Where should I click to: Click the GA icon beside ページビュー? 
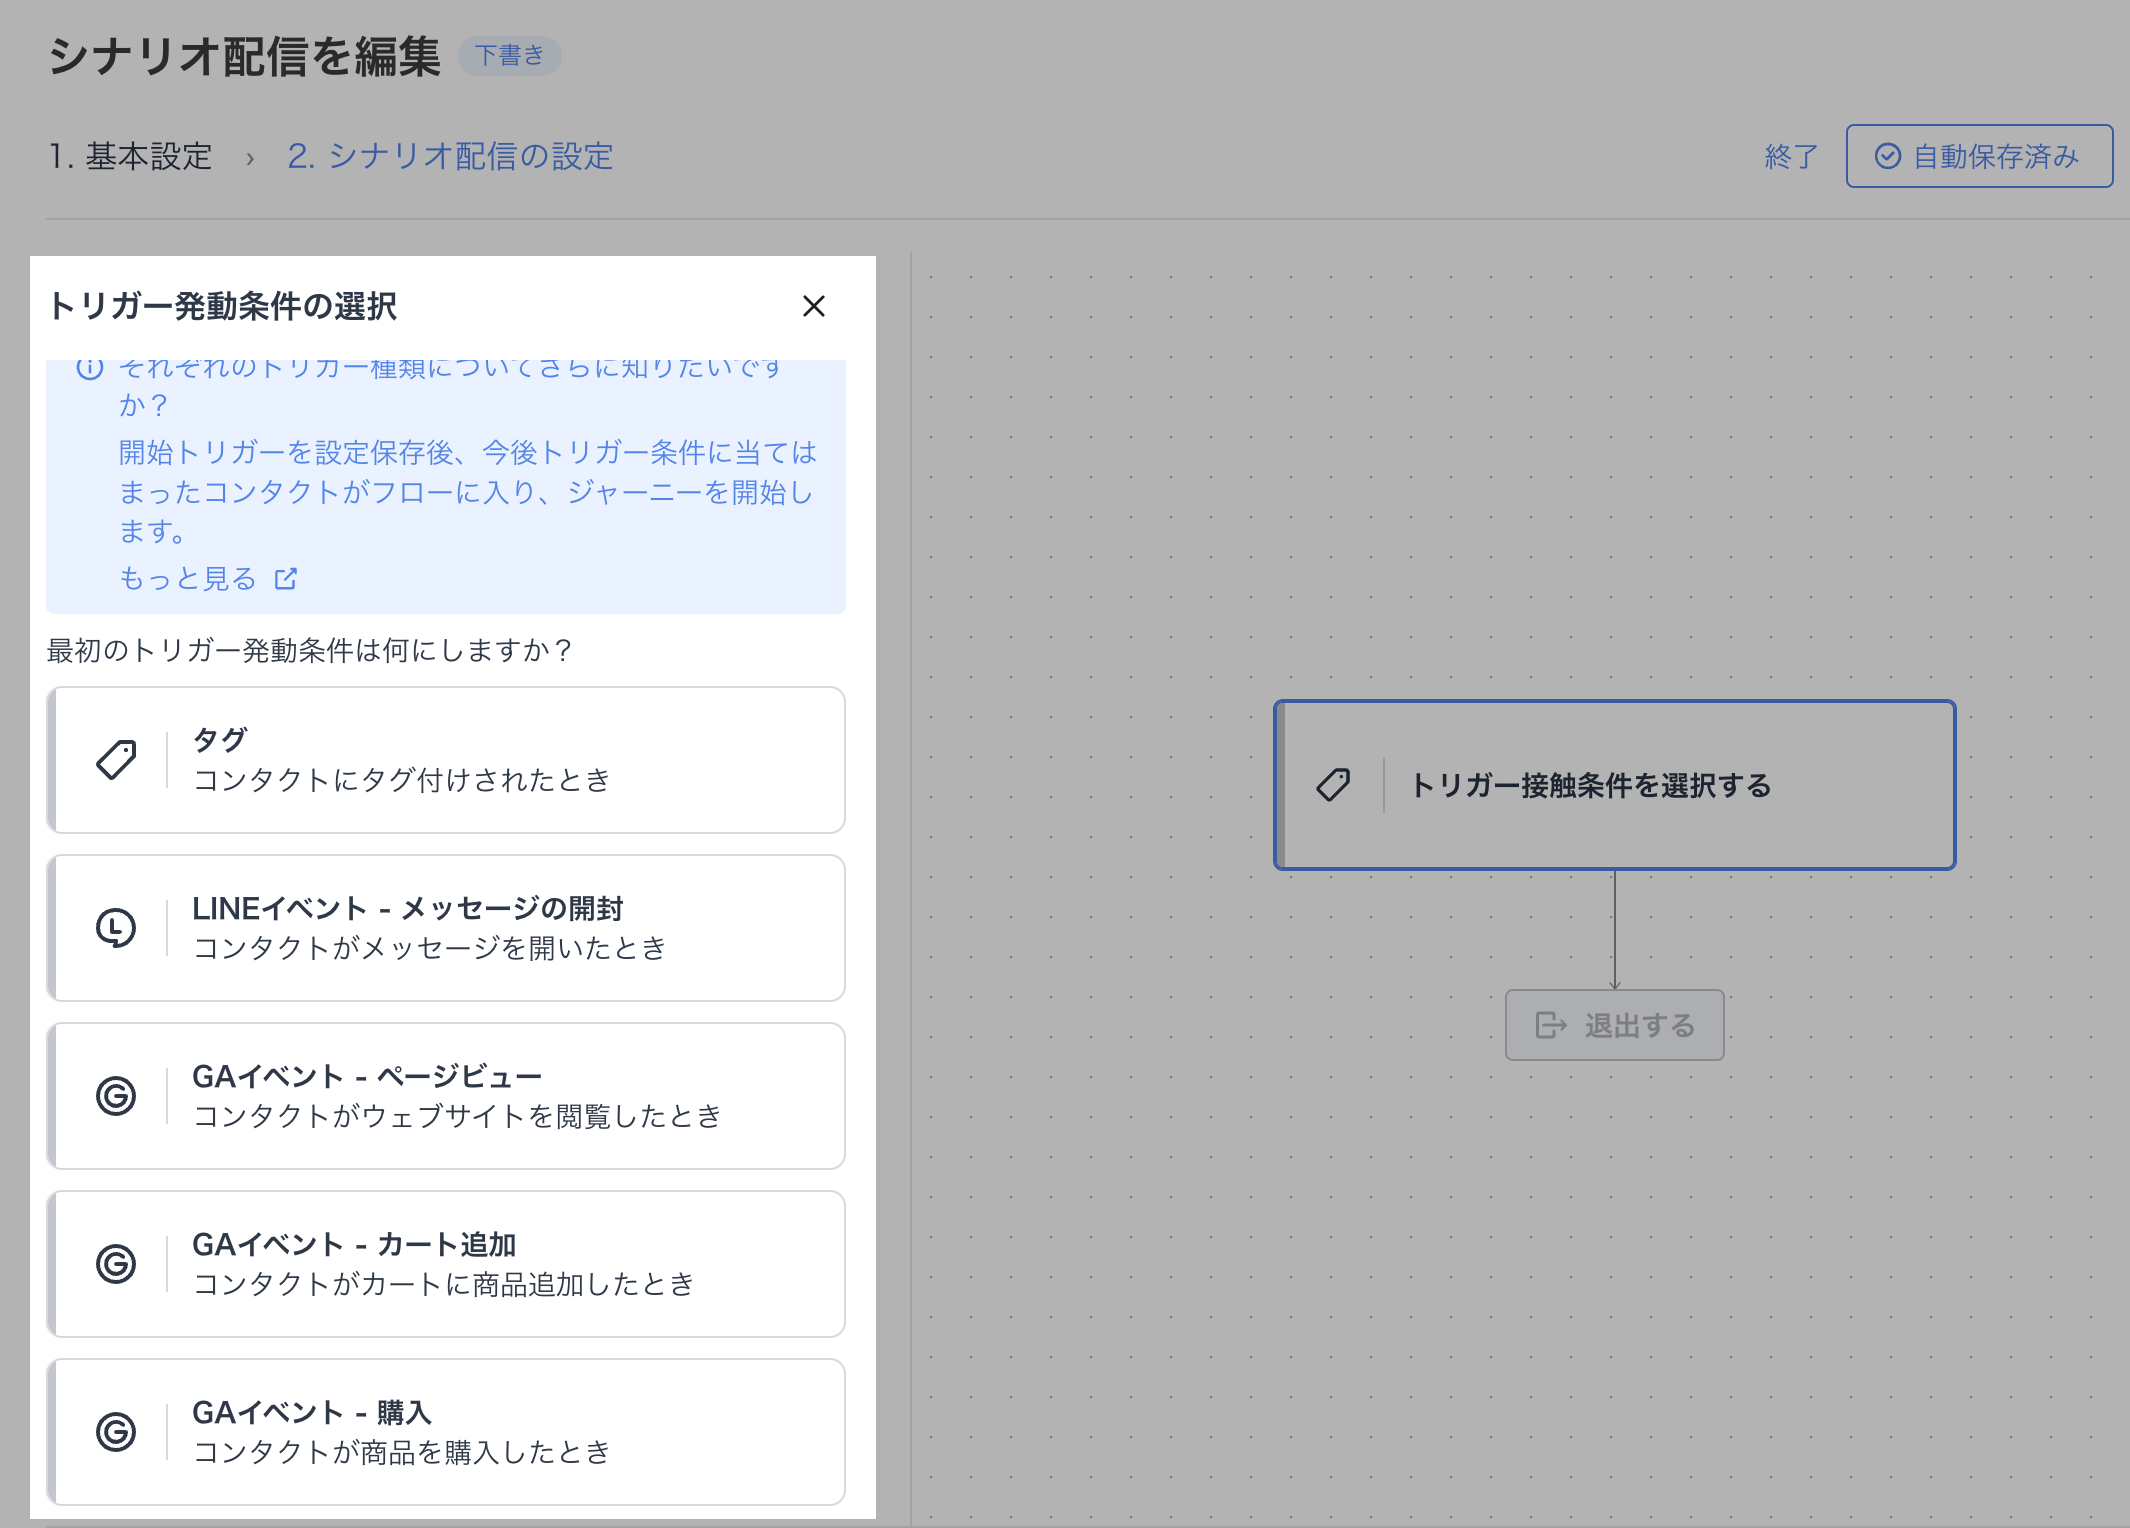(x=116, y=1096)
